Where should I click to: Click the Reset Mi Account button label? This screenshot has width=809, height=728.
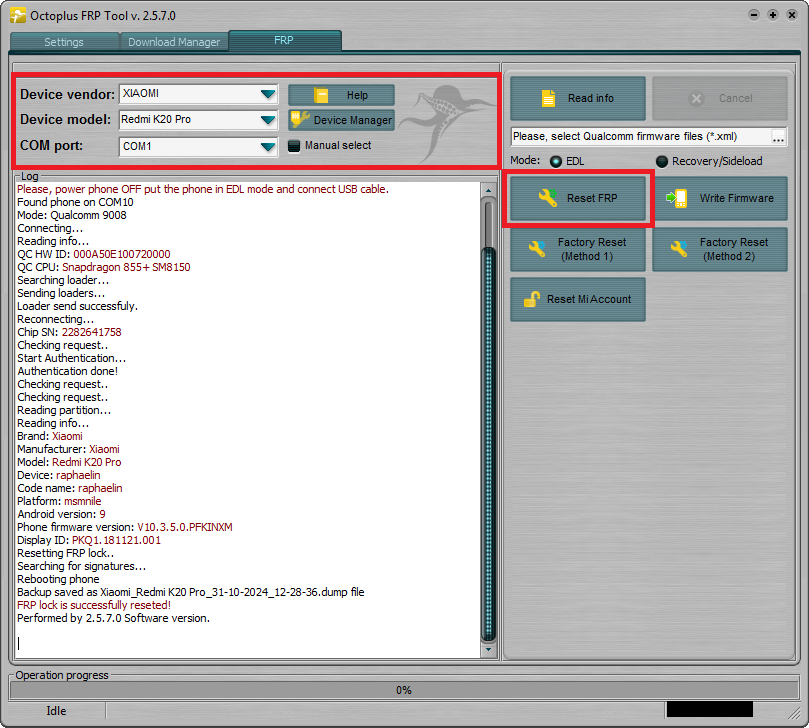point(589,299)
